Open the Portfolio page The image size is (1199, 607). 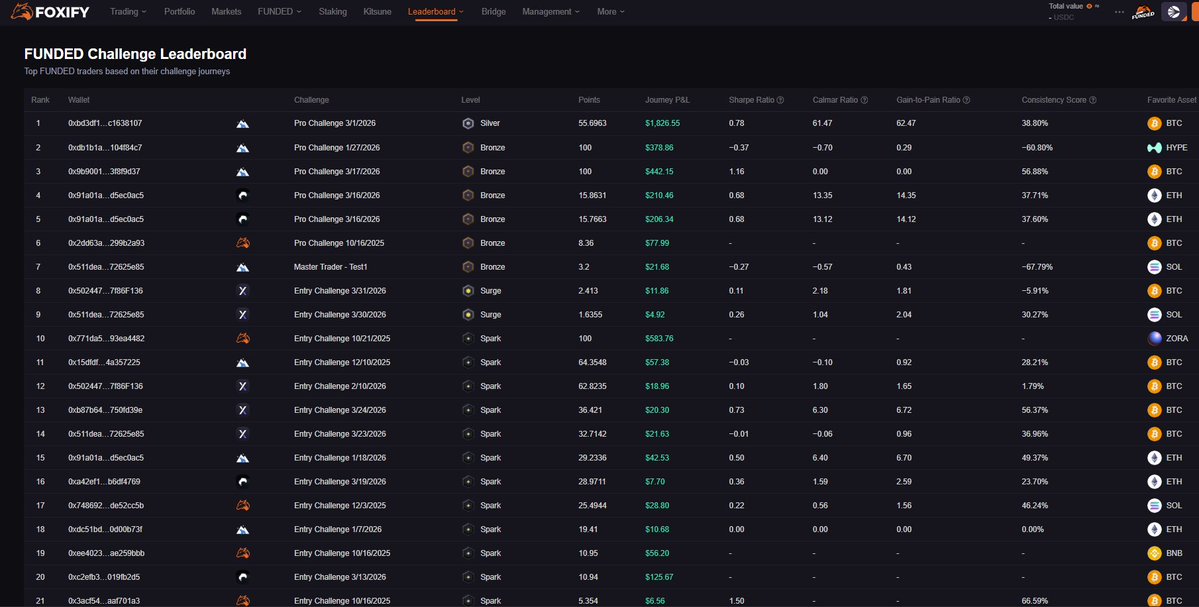[x=179, y=12]
